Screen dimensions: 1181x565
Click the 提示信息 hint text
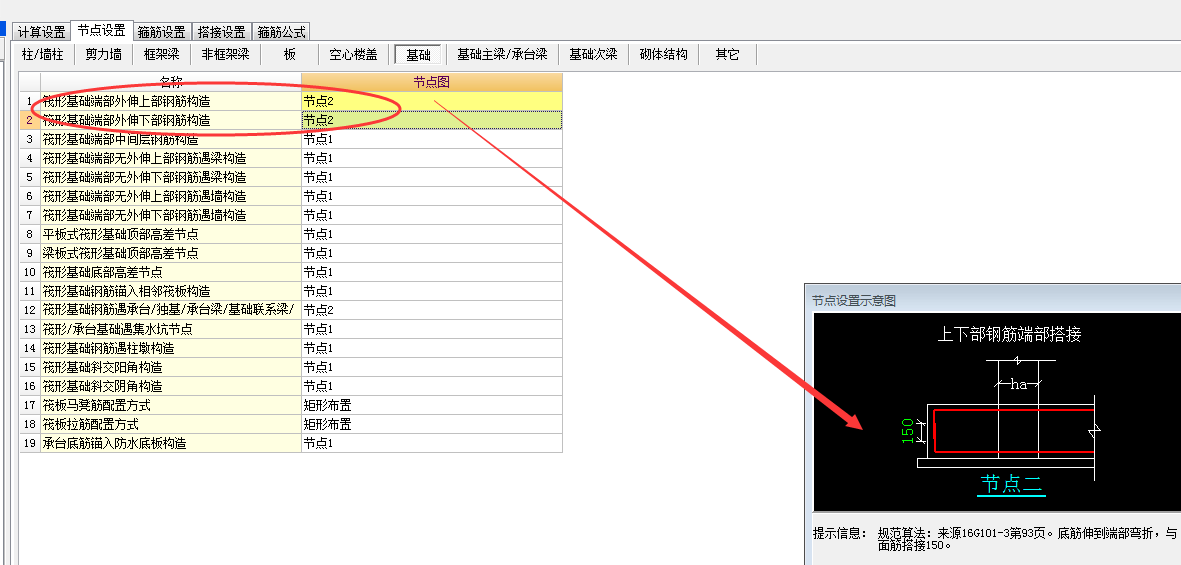[840, 533]
